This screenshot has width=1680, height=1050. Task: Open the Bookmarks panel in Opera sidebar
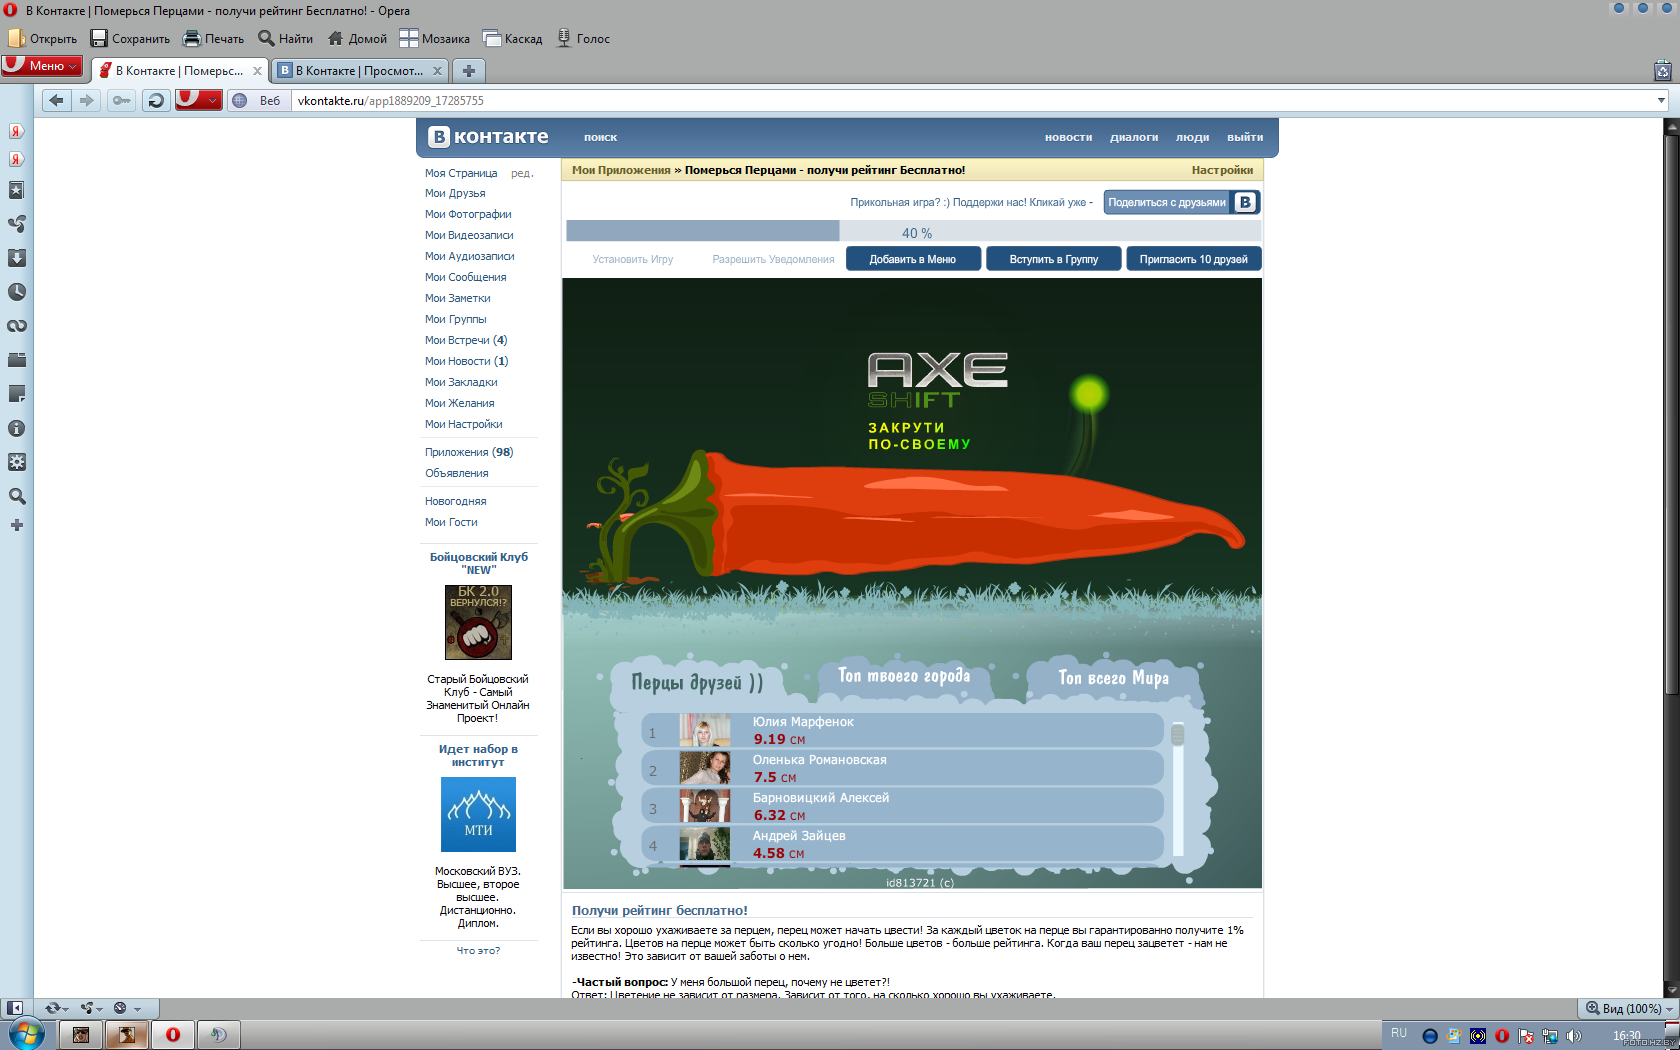click(x=16, y=190)
